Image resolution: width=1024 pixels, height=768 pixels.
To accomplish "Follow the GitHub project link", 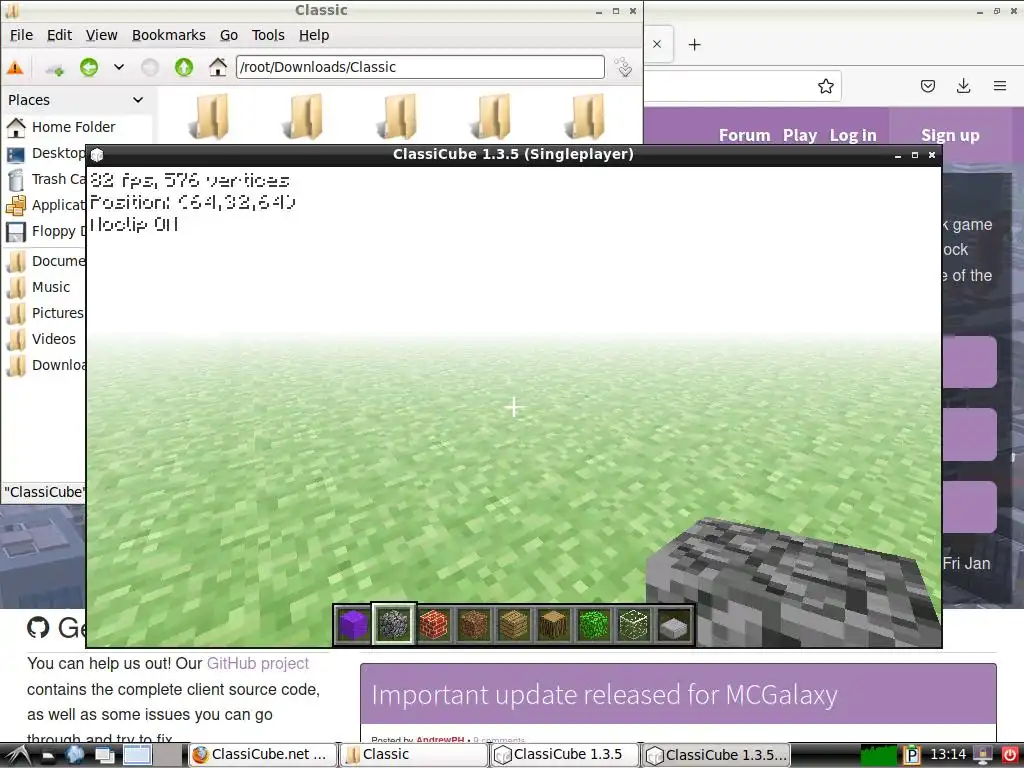I will click(258, 664).
